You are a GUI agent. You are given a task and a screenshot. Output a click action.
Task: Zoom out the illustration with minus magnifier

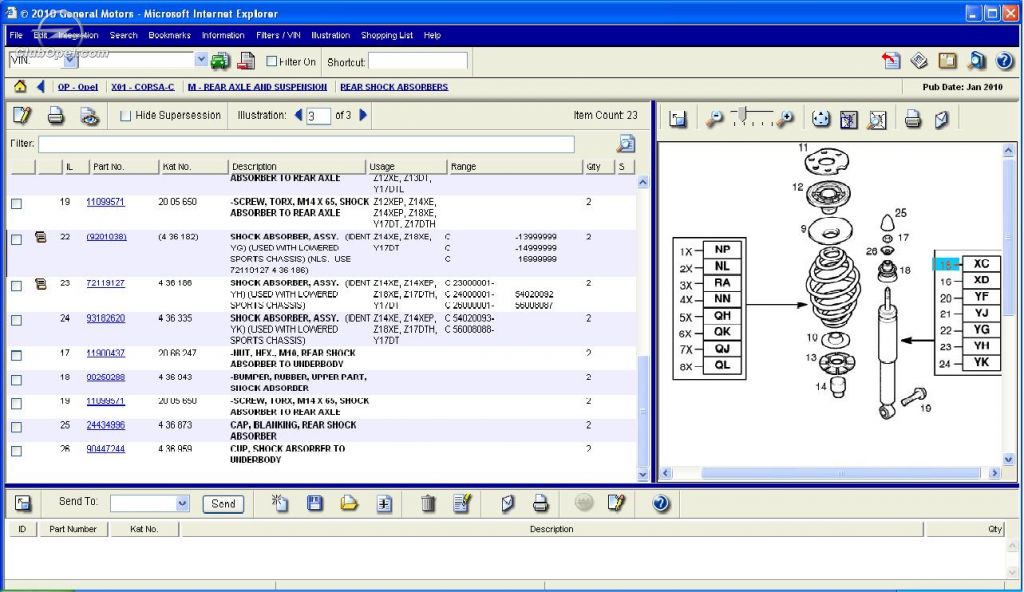click(714, 118)
